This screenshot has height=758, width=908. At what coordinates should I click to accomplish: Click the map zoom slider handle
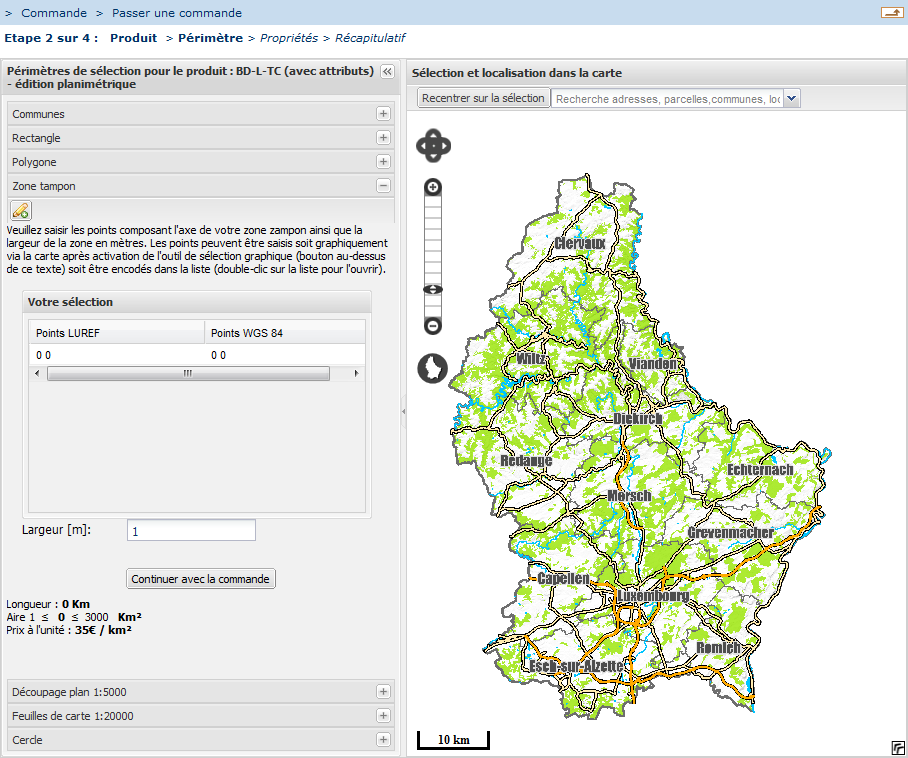click(433, 290)
